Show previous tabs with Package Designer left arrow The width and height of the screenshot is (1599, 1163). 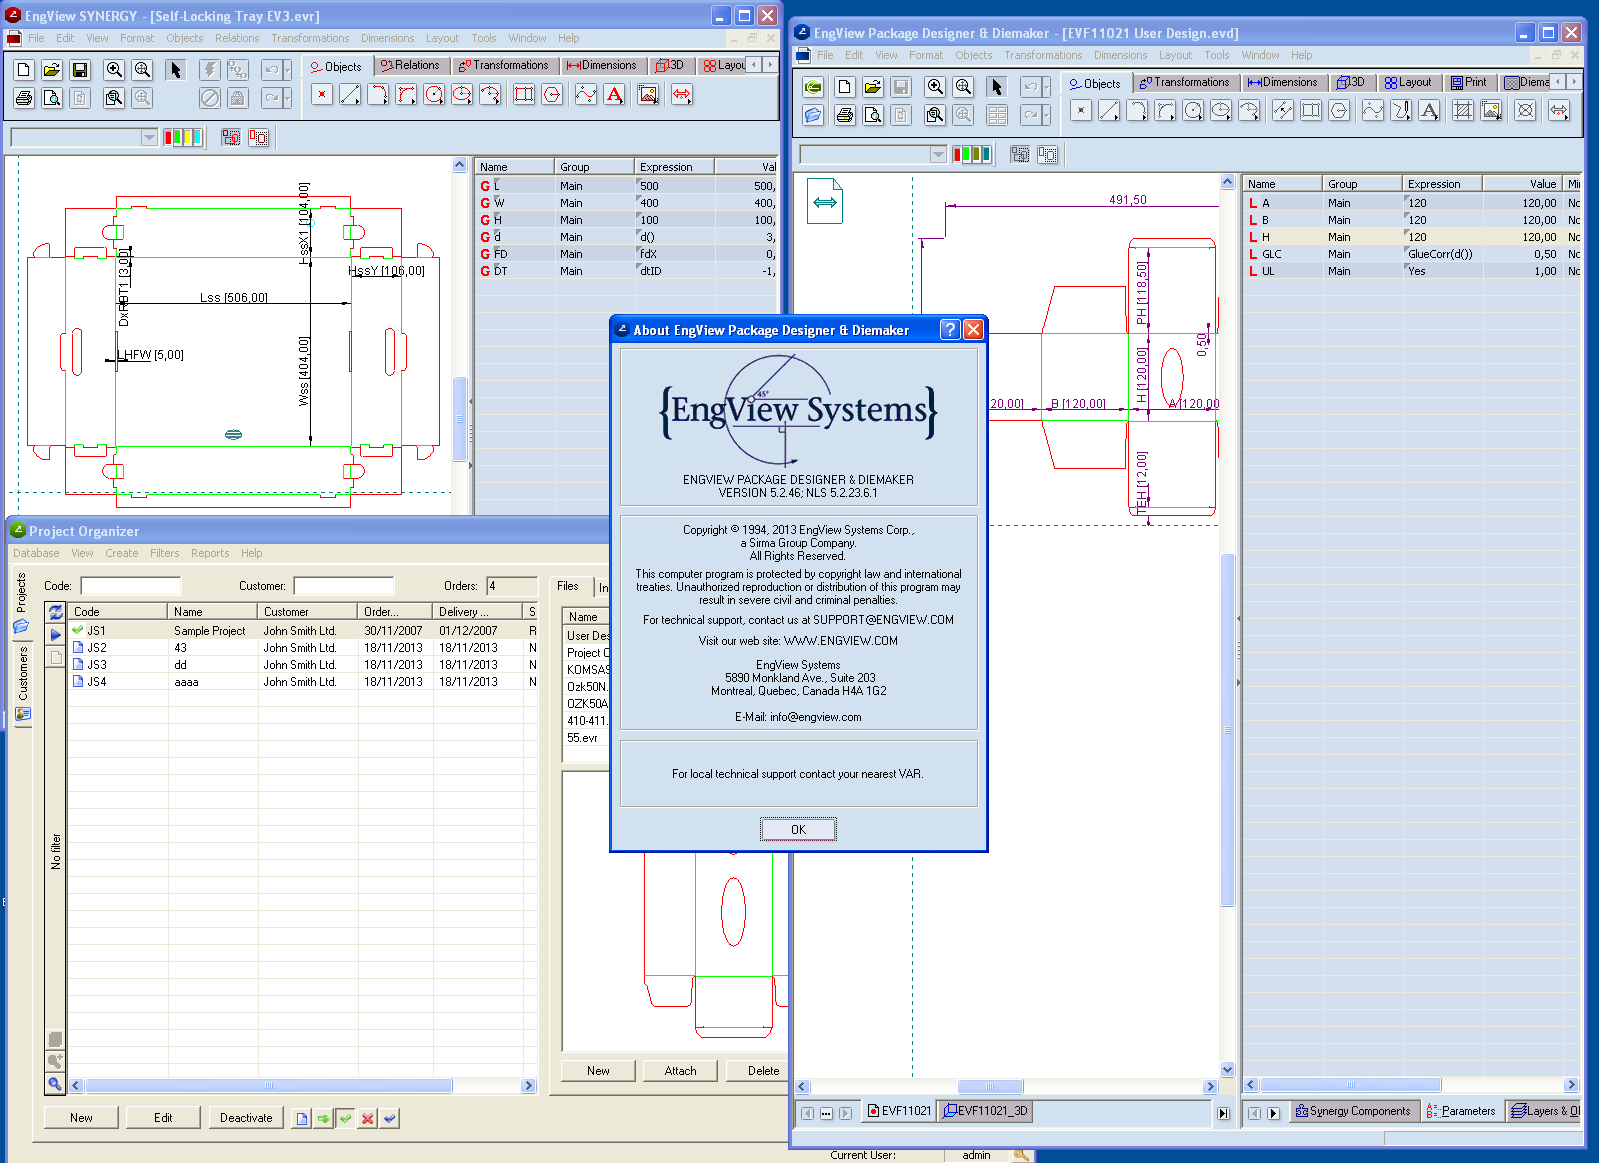point(1558,82)
